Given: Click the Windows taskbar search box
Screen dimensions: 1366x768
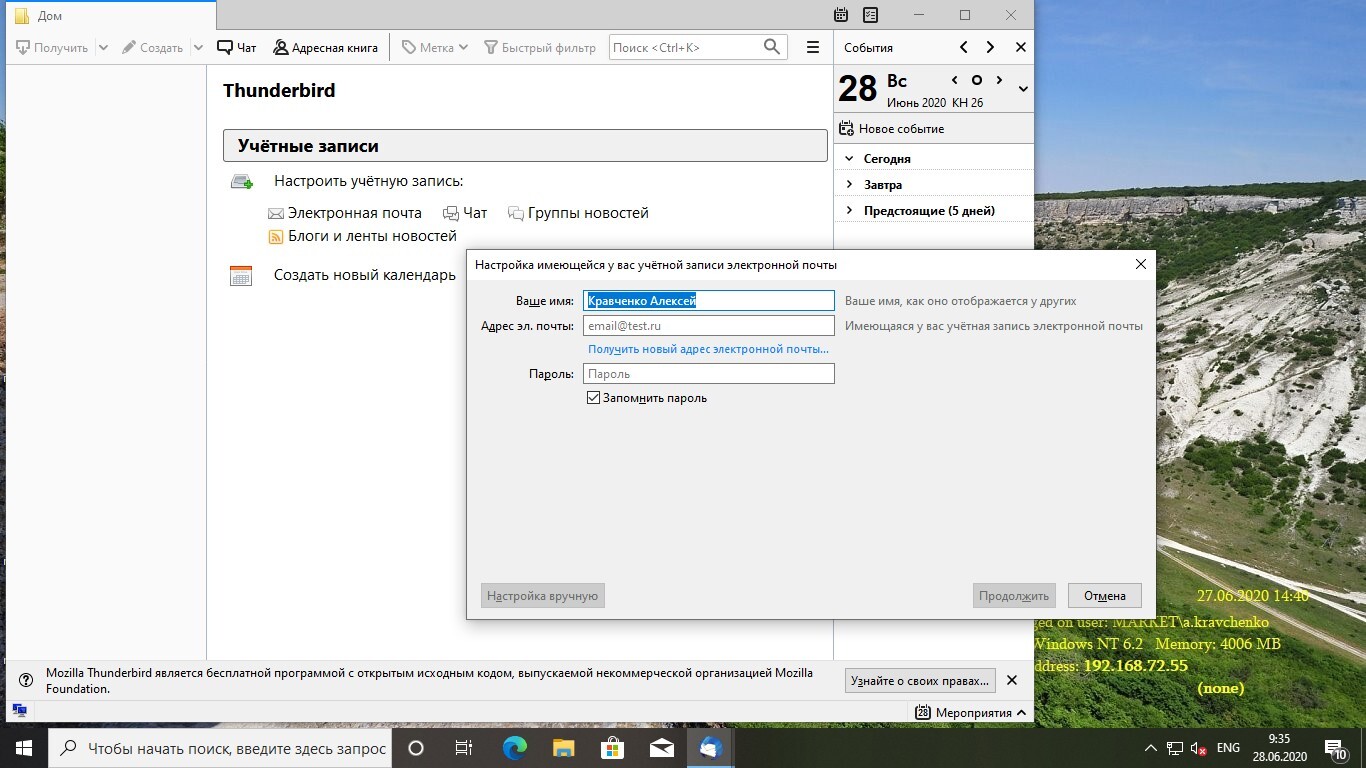Looking at the screenshot, I should pos(219,748).
